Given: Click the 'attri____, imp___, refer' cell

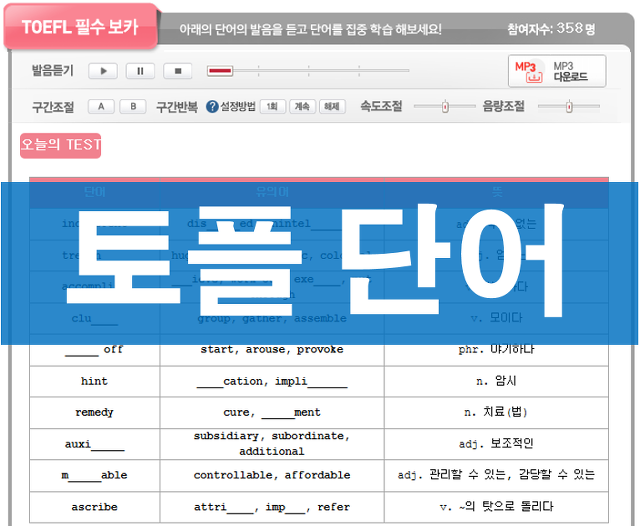Looking at the screenshot, I should tap(272, 507).
